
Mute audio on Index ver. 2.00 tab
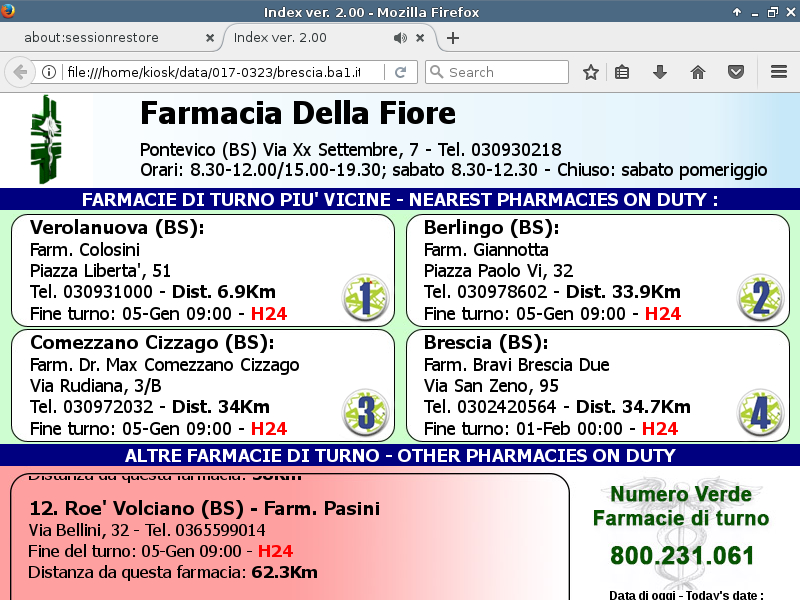pos(400,38)
